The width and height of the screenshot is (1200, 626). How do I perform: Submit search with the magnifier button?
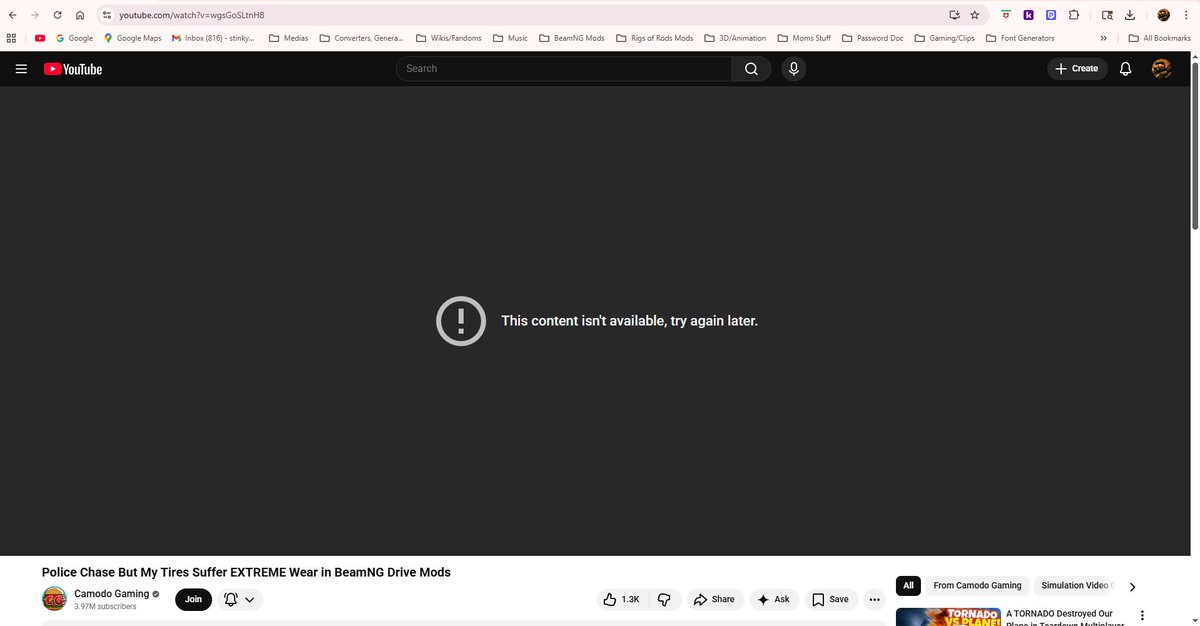click(751, 68)
